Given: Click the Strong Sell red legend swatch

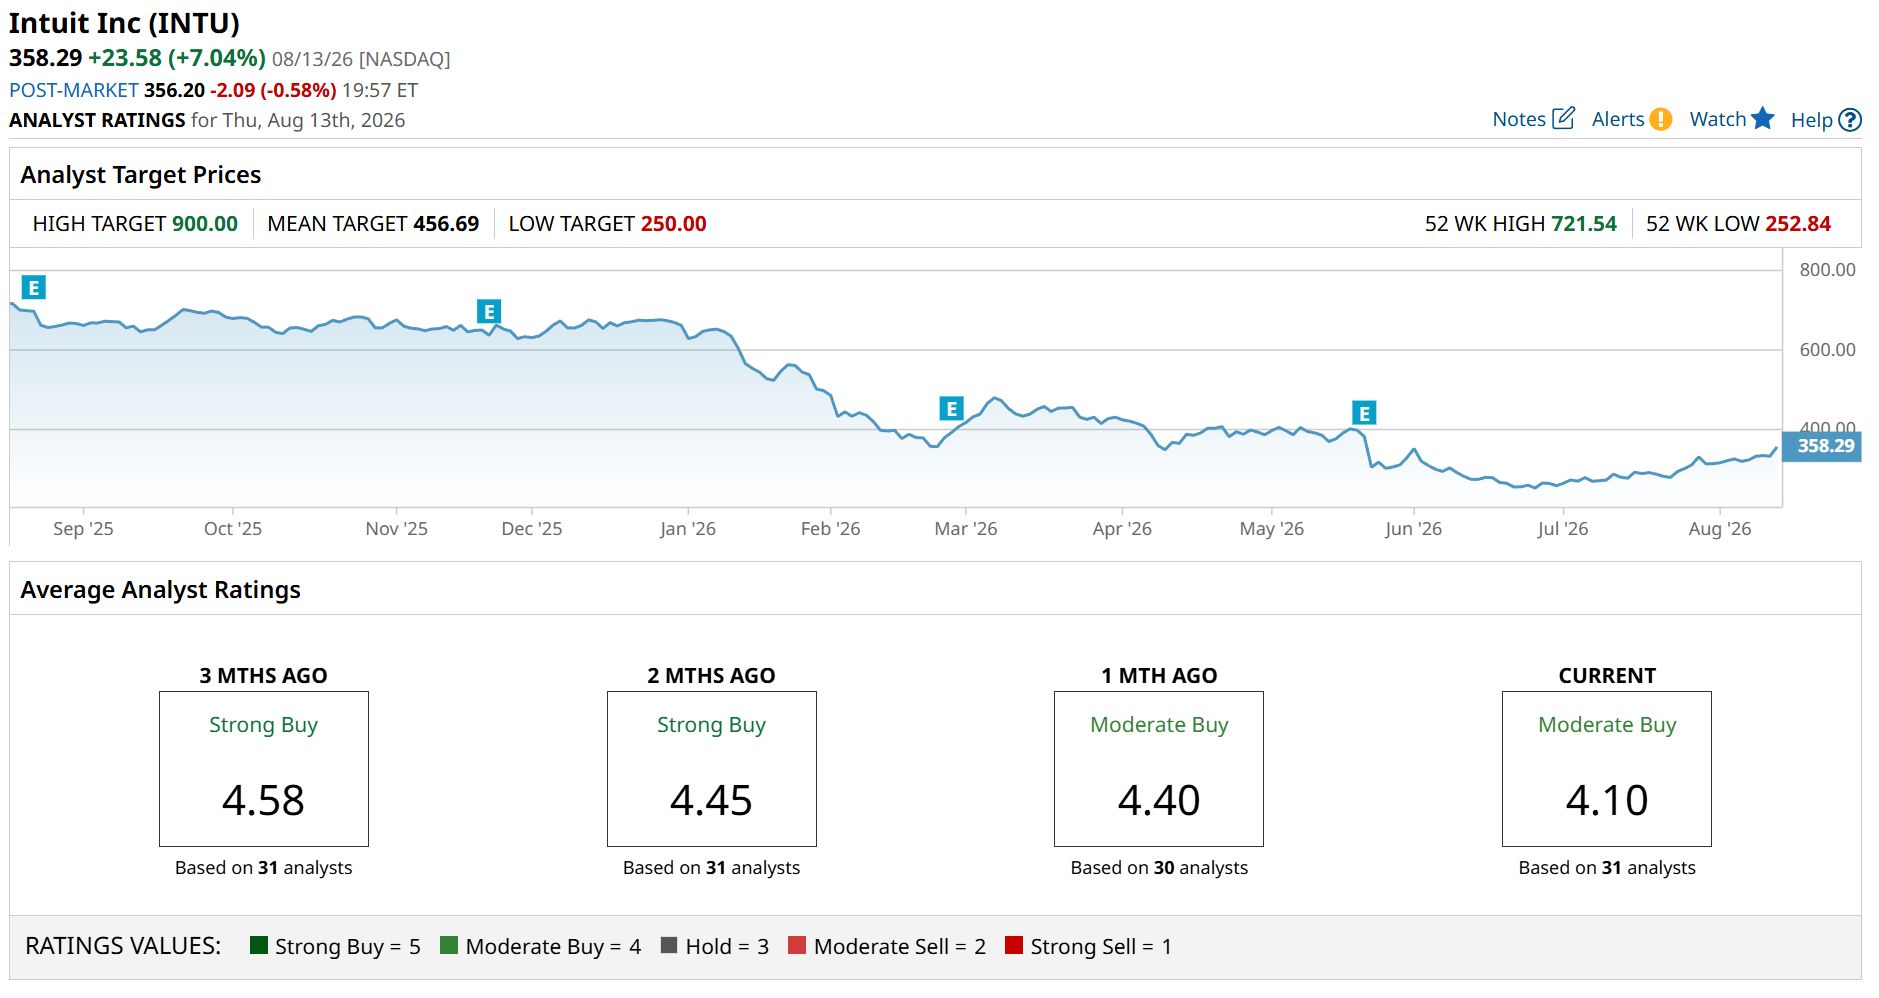Looking at the screenshot, I should [1014, 945].
